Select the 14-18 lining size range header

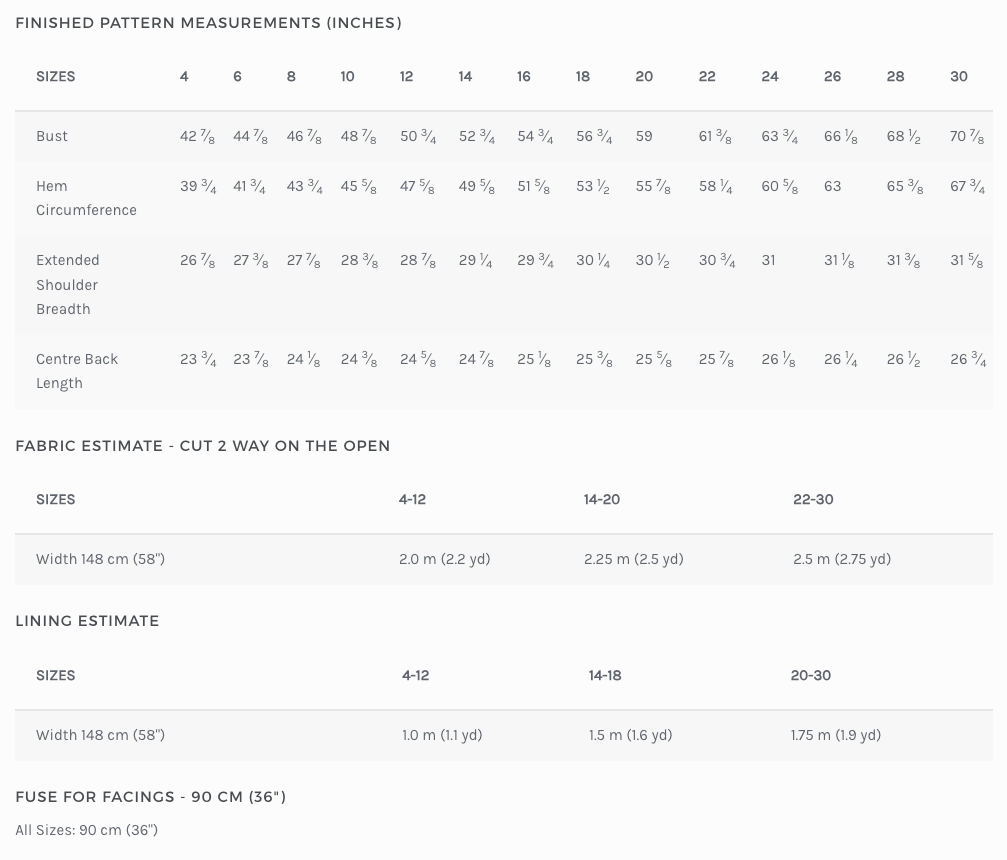pyautogui.click(x=605, y=675)
